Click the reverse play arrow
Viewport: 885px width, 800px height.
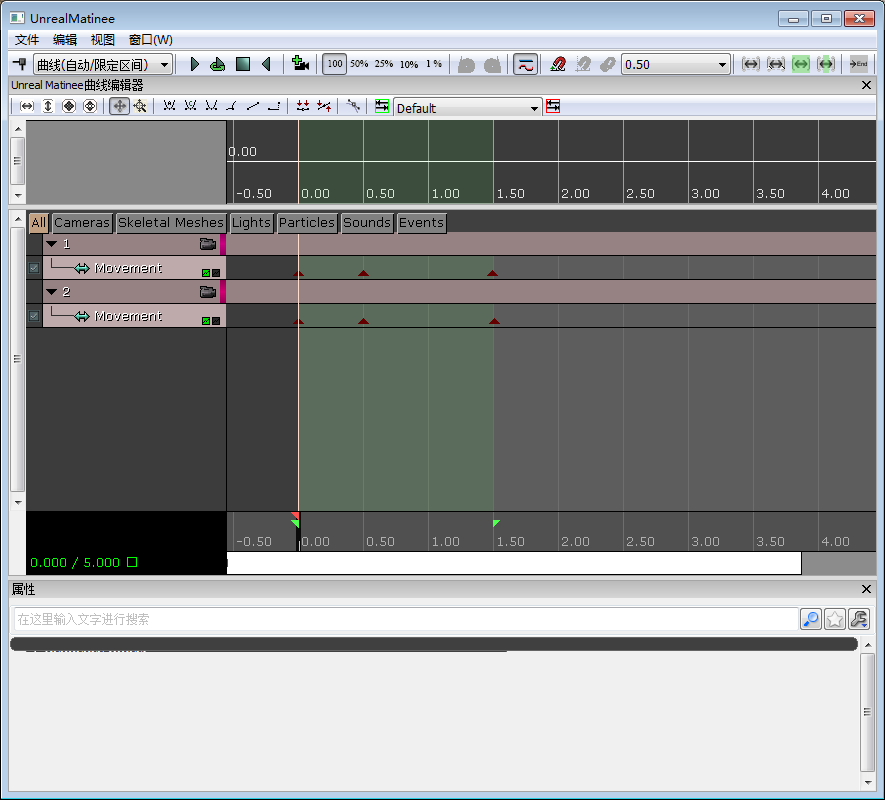pyautogui.click(x=266, y=64)
